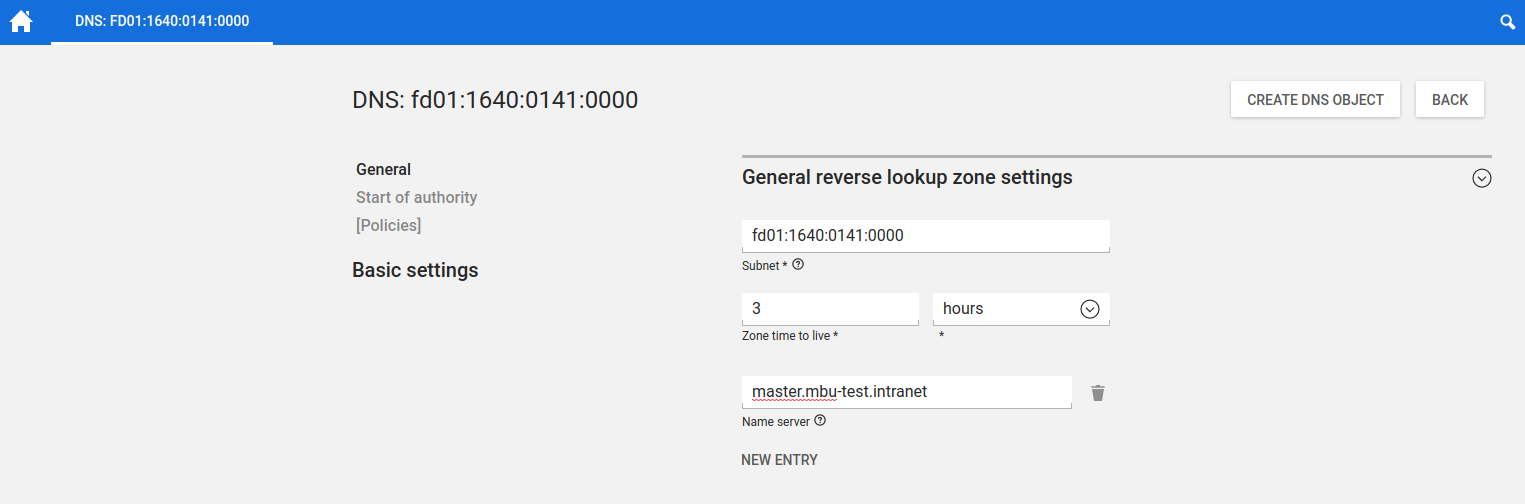Image resolution: width=1525 pixels, height=504 pixels.
Task: Click the CREATE DNS OBJECT button
Action: pyautogui.click(x=1315, y=100)
